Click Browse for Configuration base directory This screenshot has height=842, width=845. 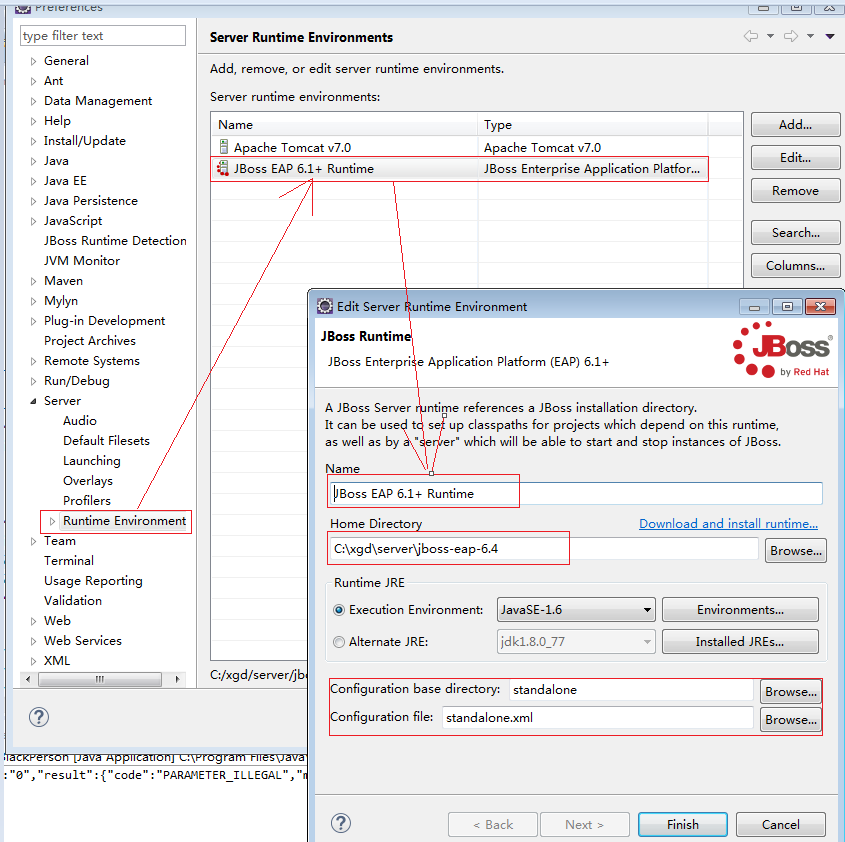[791, 692]
